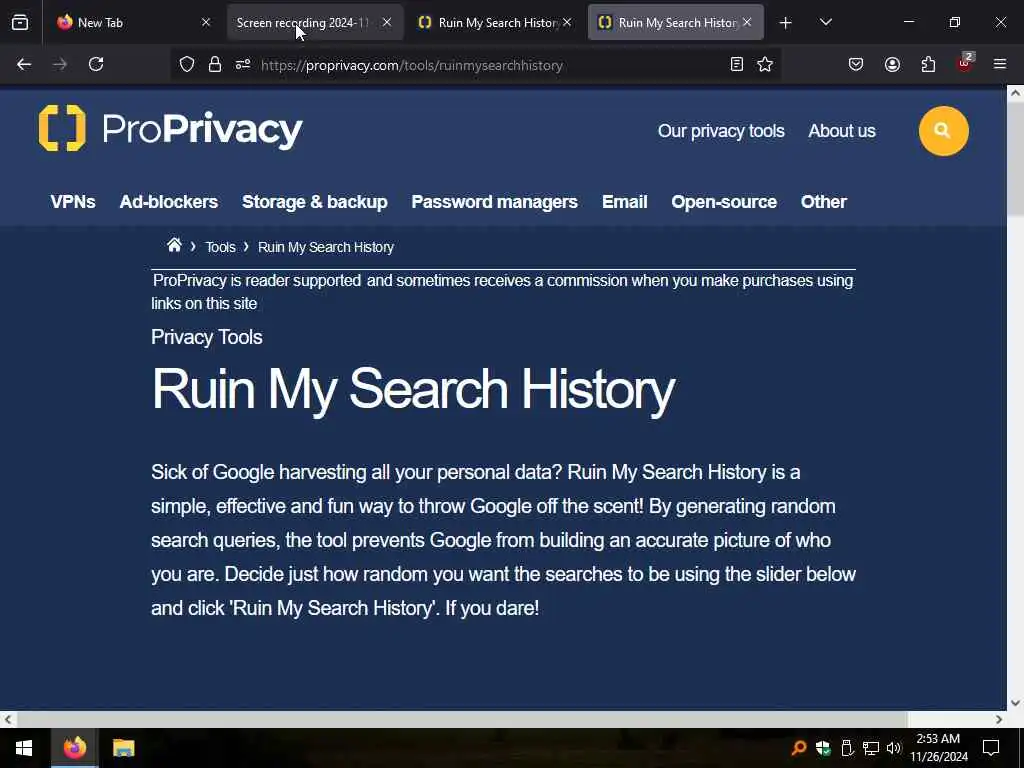Open About us link
This screenshot has height=768, width=1024.
point(842,131)
